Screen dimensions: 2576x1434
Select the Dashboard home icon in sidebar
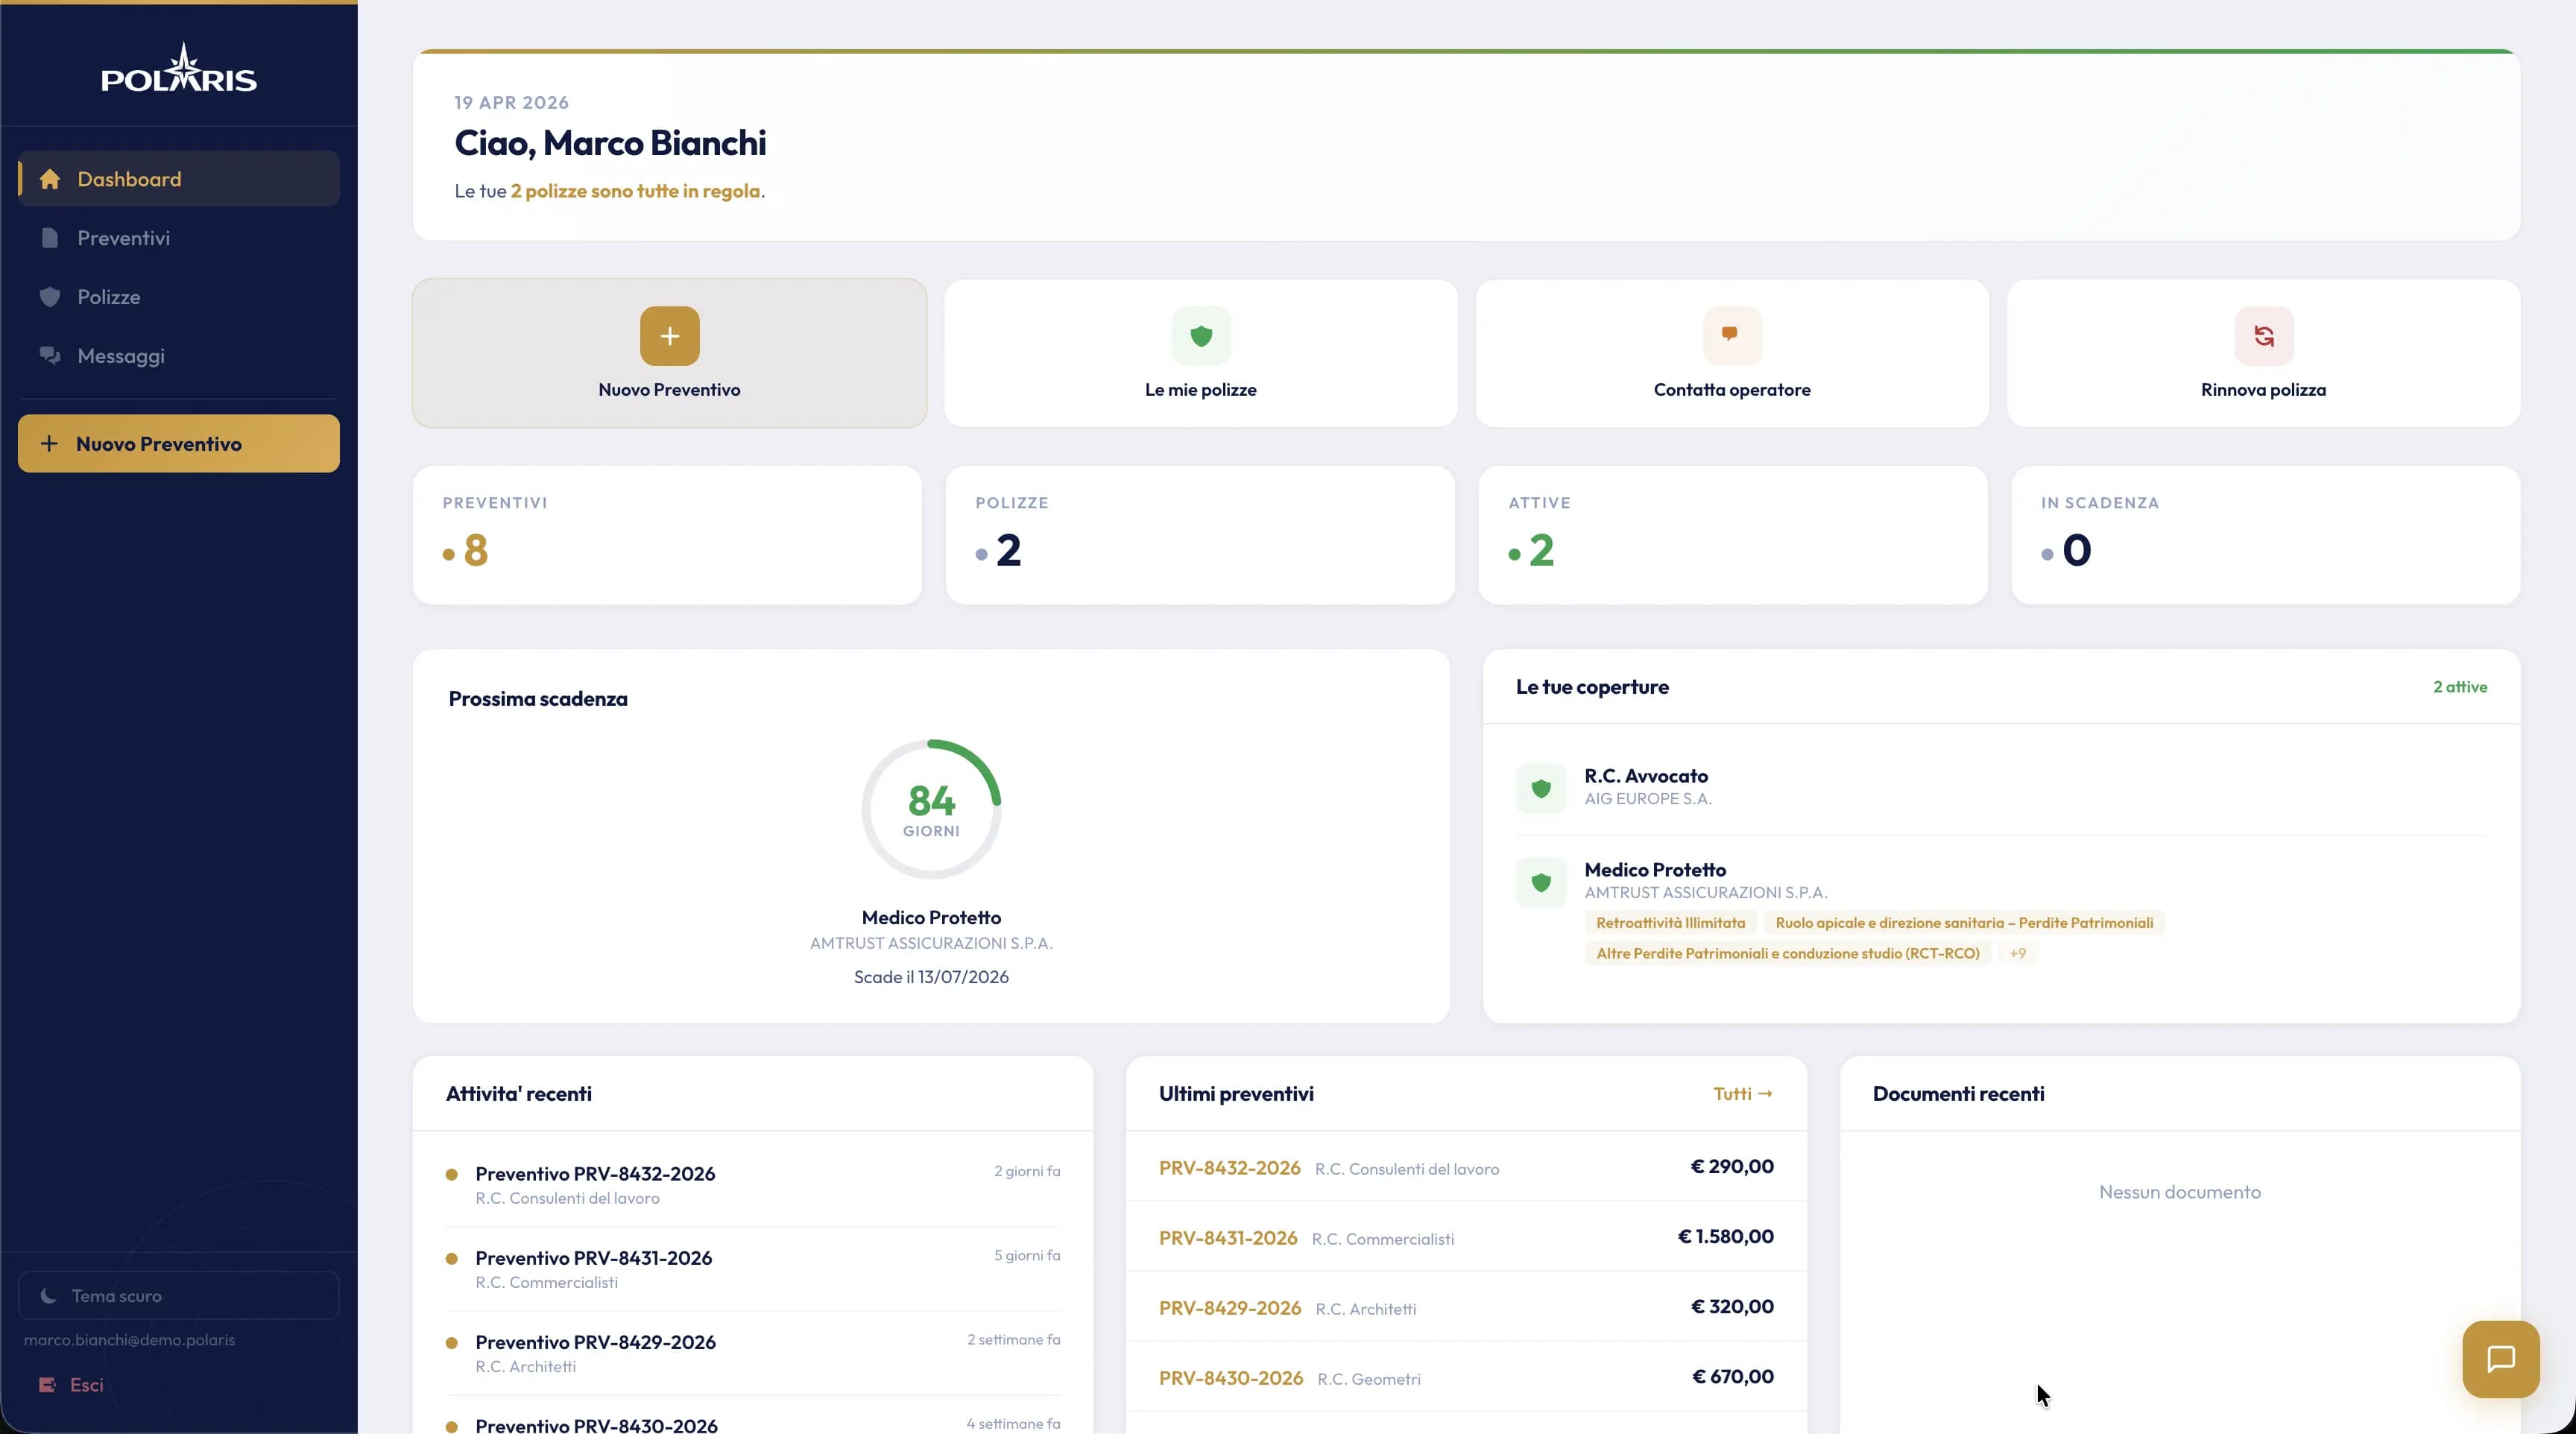tap(49, 178)
